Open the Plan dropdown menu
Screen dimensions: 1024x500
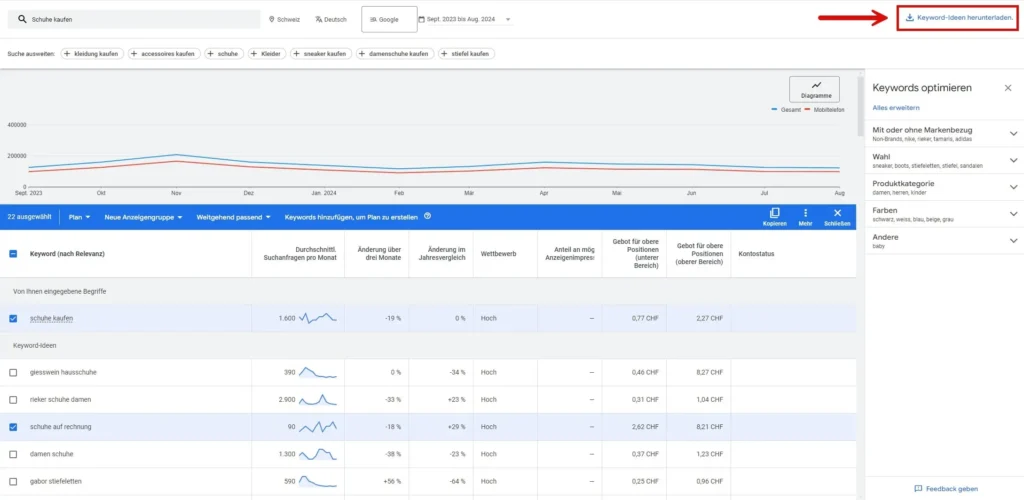tap(79, 216)
